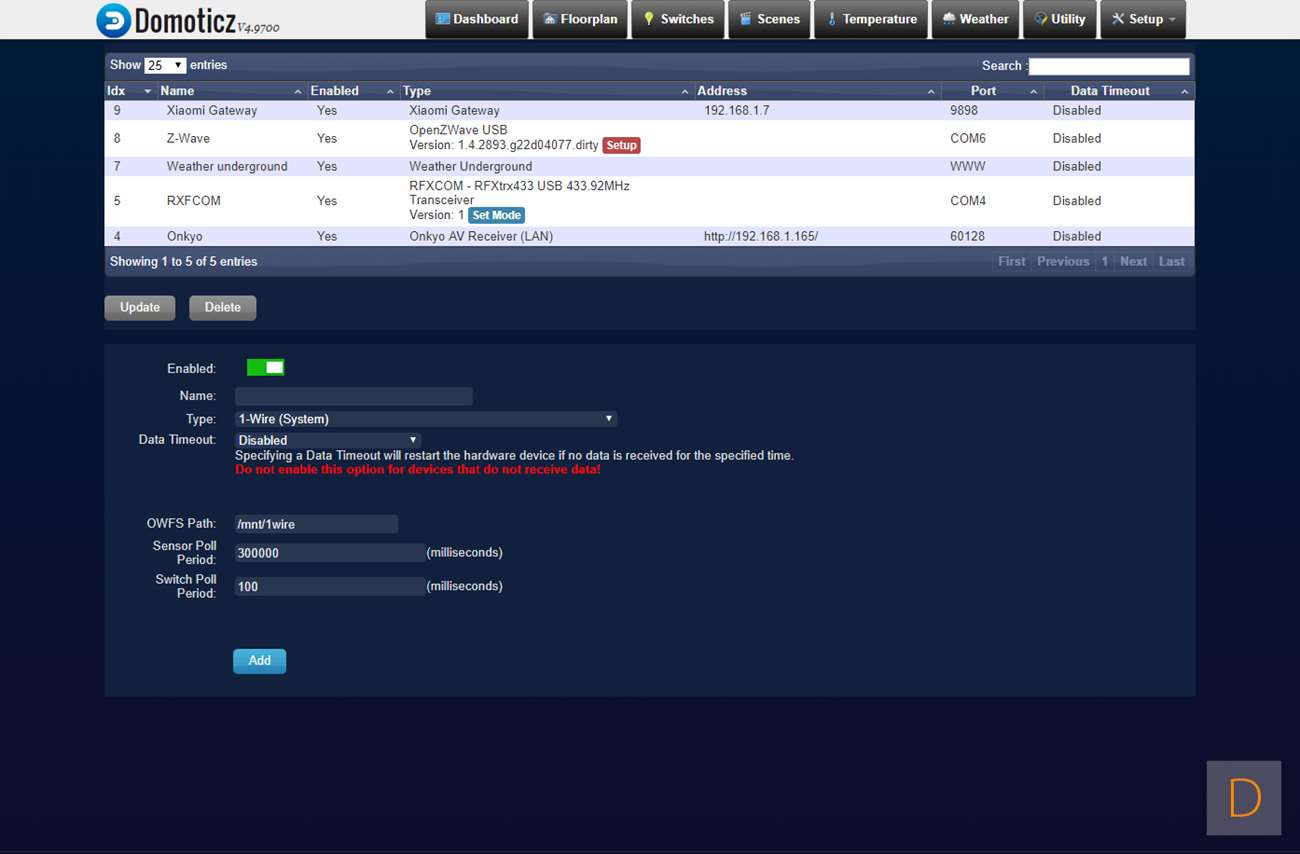Screen dimensions: 1300x854
Task: Open Z-Wave Setup button
Action: pos(621,146)
